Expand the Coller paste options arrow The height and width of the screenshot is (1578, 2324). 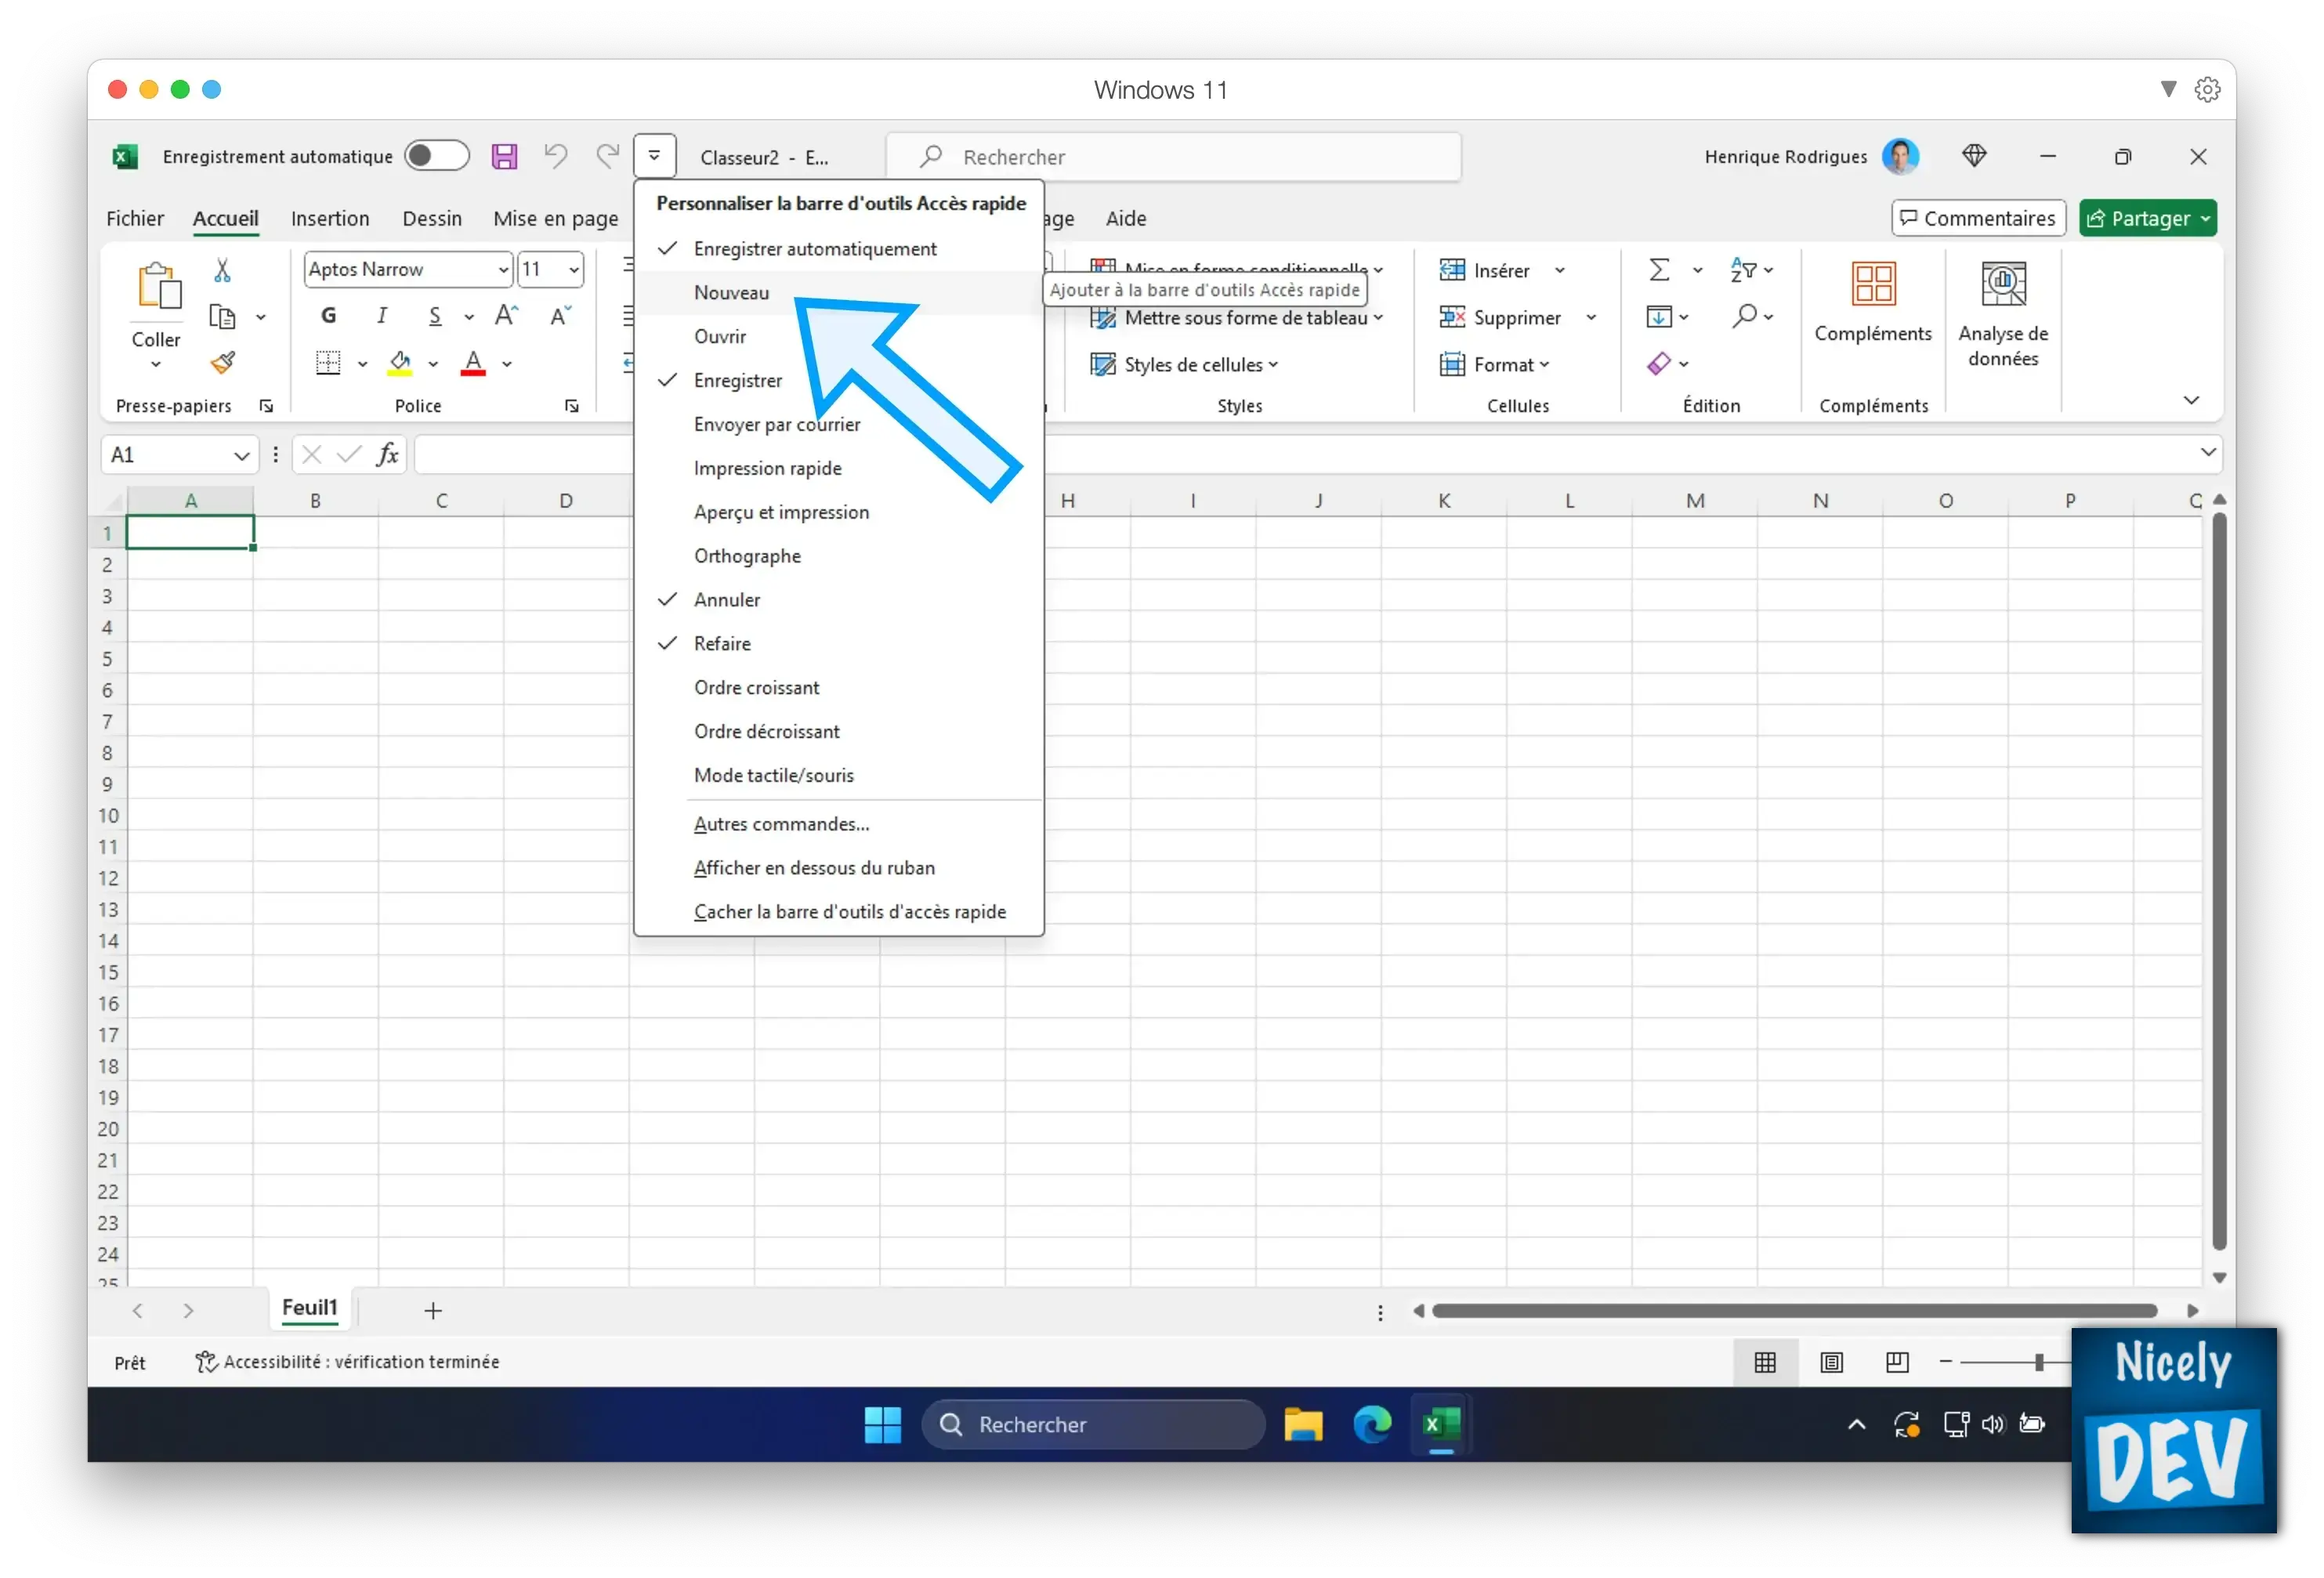pos(156,365)
